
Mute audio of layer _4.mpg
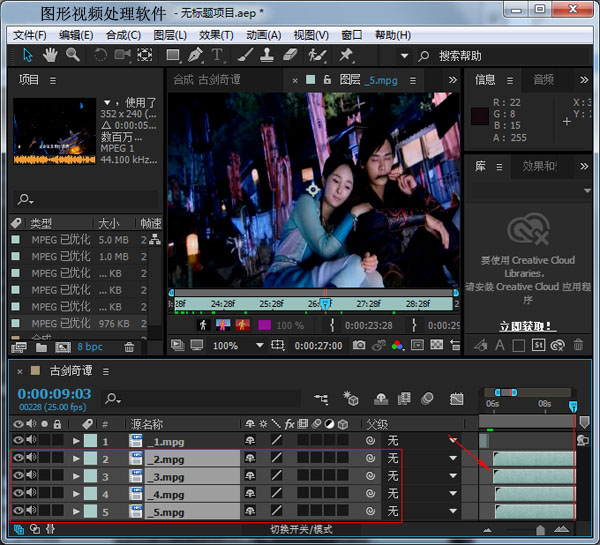pyautogui.click(x=31, y=493)
